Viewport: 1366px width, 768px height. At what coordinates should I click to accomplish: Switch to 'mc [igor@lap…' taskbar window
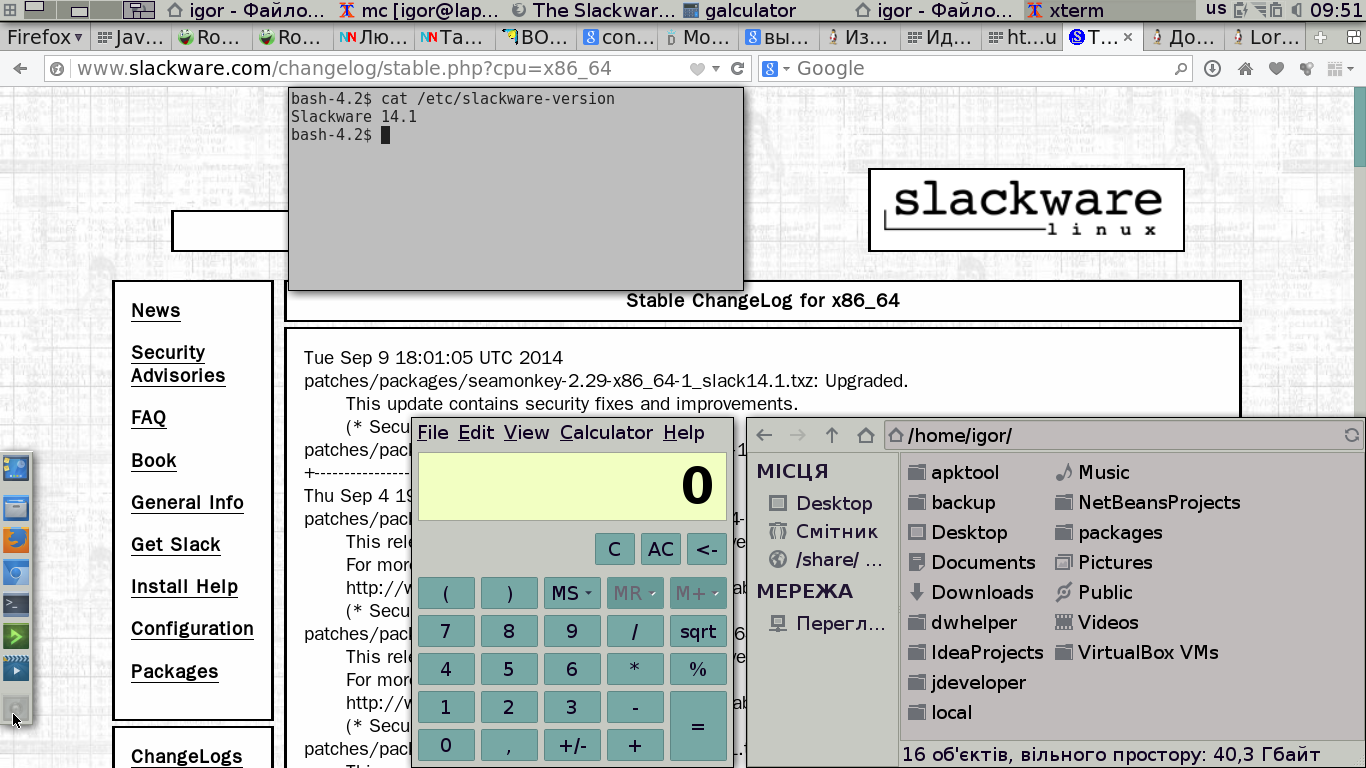[419, 11]
